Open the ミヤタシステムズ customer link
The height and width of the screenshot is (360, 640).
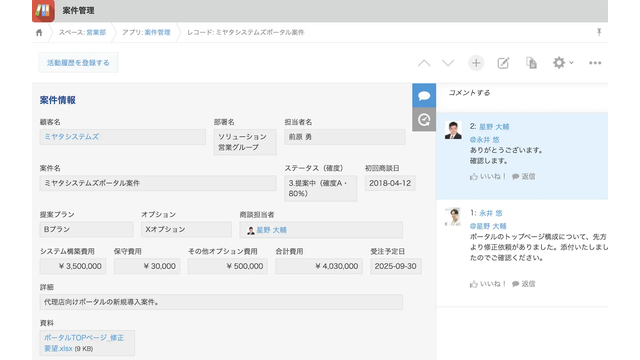tap(71, 137)
